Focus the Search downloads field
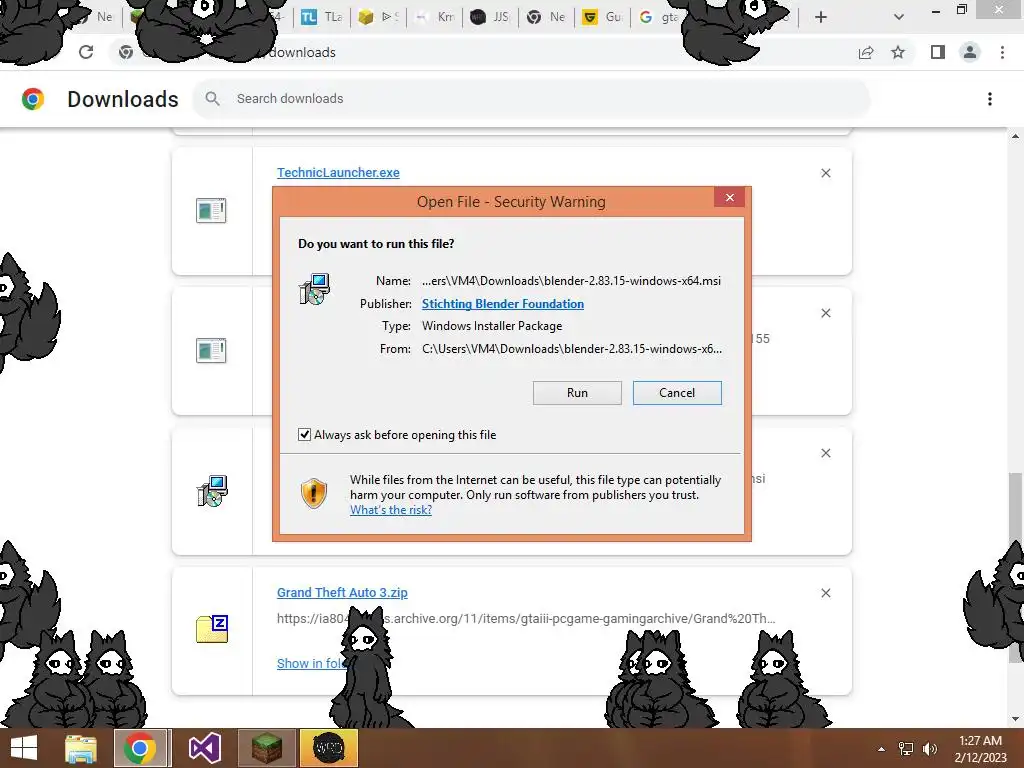This screenshot has width=1024, height=768. coord(532,99)
